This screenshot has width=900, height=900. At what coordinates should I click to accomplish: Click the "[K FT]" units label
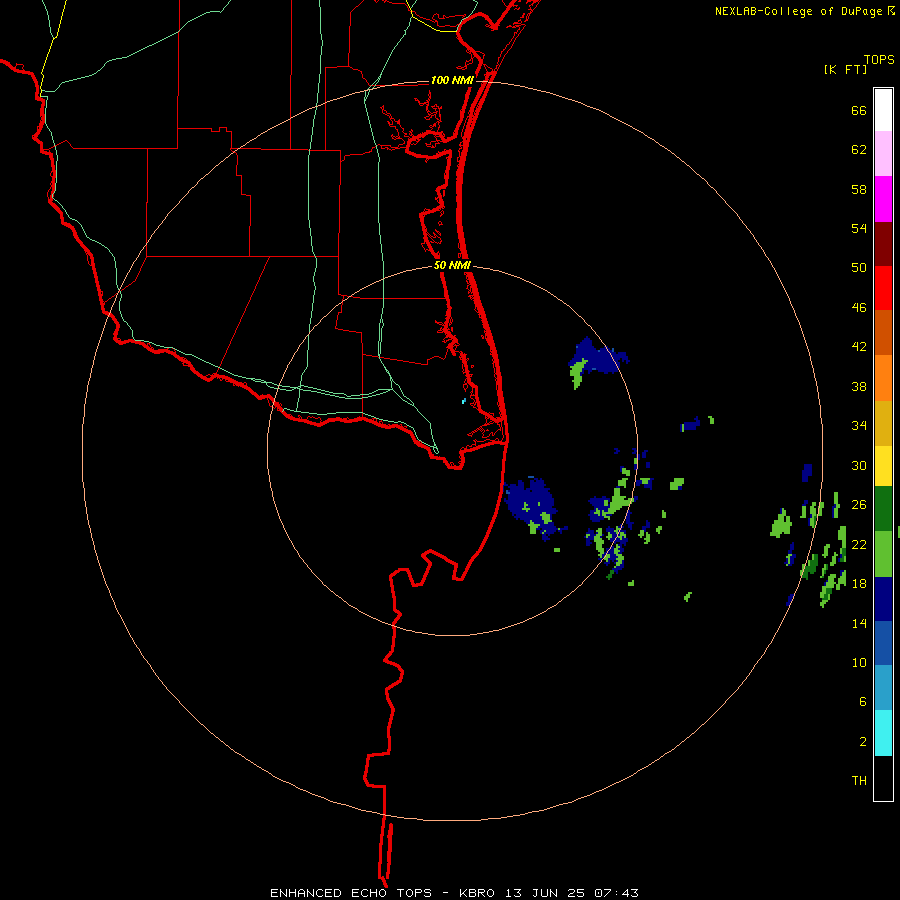pos(845,69)
